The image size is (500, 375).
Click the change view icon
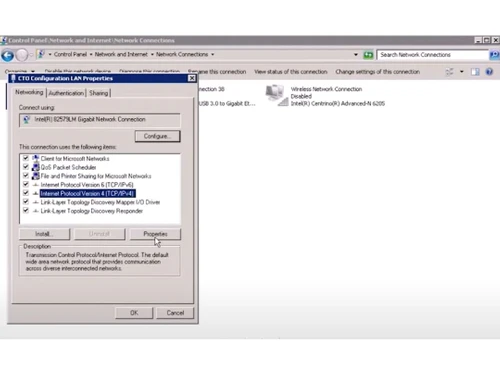click(450, 72)
